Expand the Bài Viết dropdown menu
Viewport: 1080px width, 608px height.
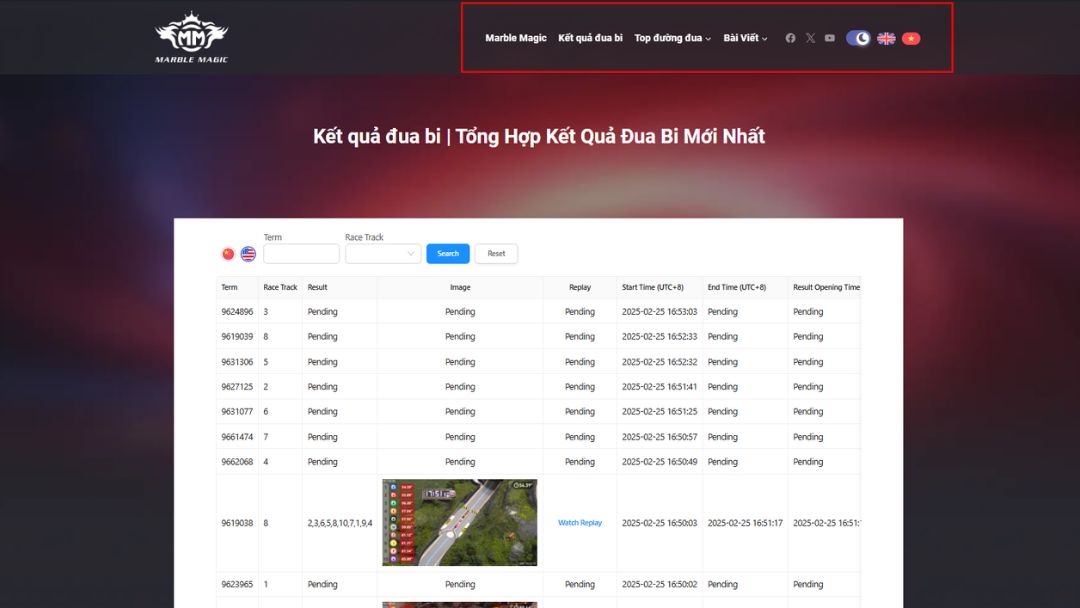[x=745, y=38]
